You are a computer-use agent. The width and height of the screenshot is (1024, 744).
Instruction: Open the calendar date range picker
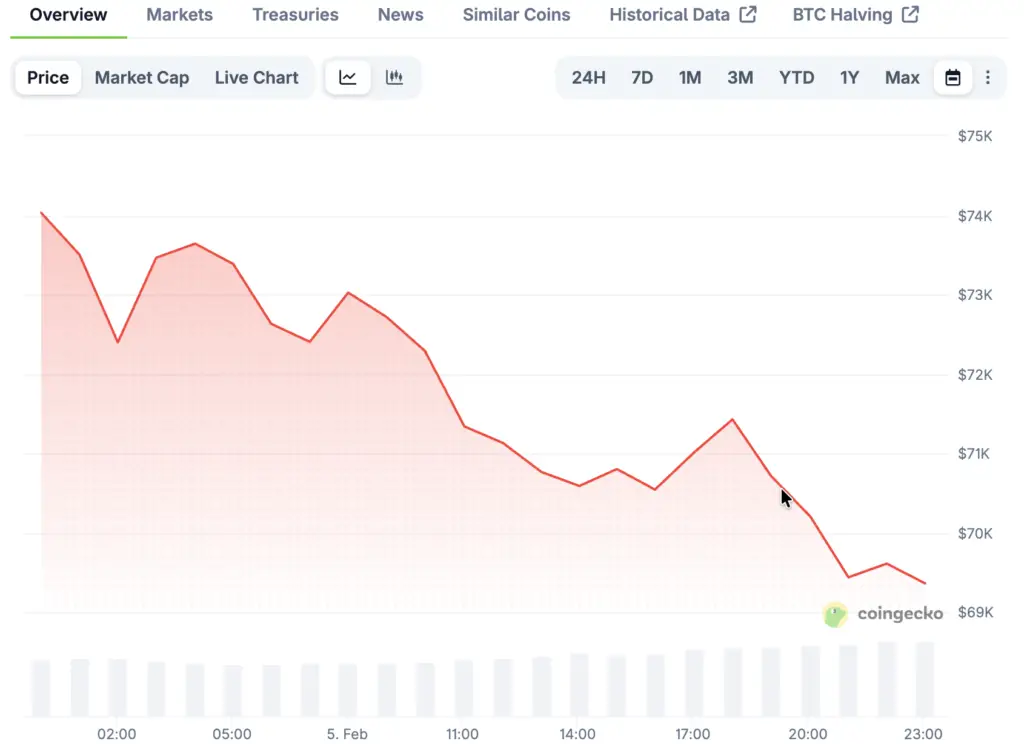(x=953, y=78)
